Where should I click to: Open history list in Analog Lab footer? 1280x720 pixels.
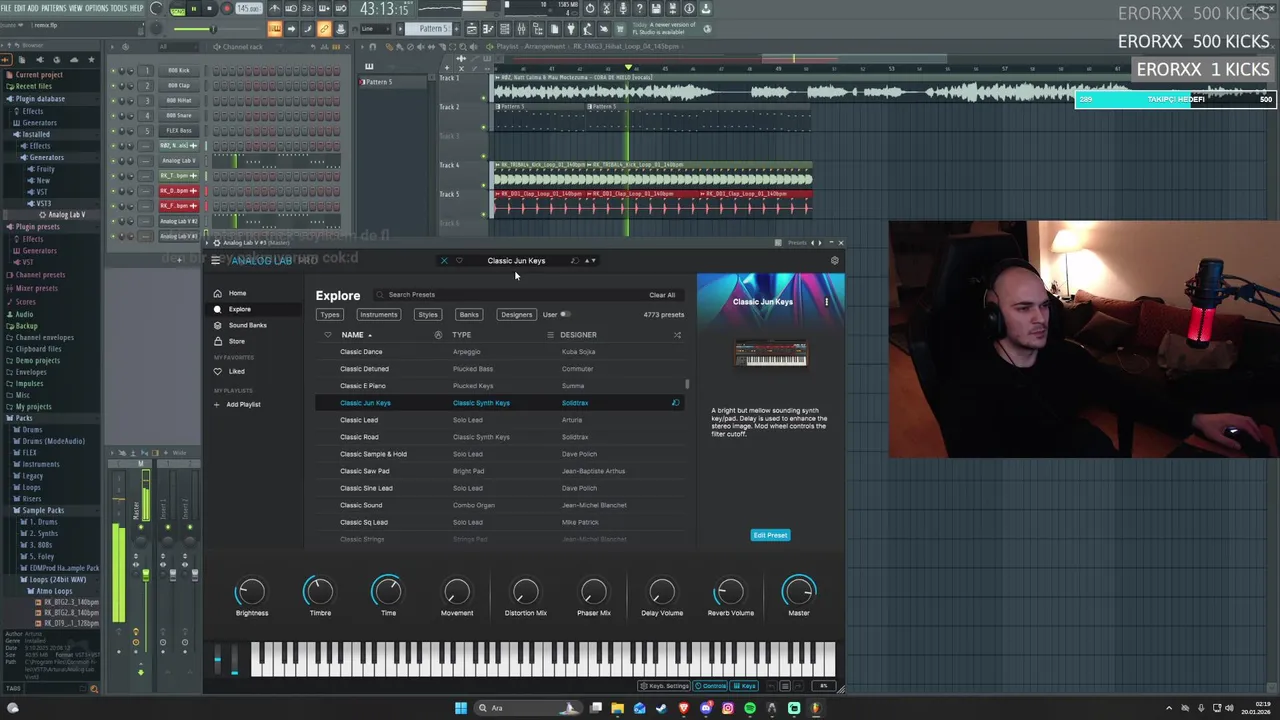click(785, 686)
